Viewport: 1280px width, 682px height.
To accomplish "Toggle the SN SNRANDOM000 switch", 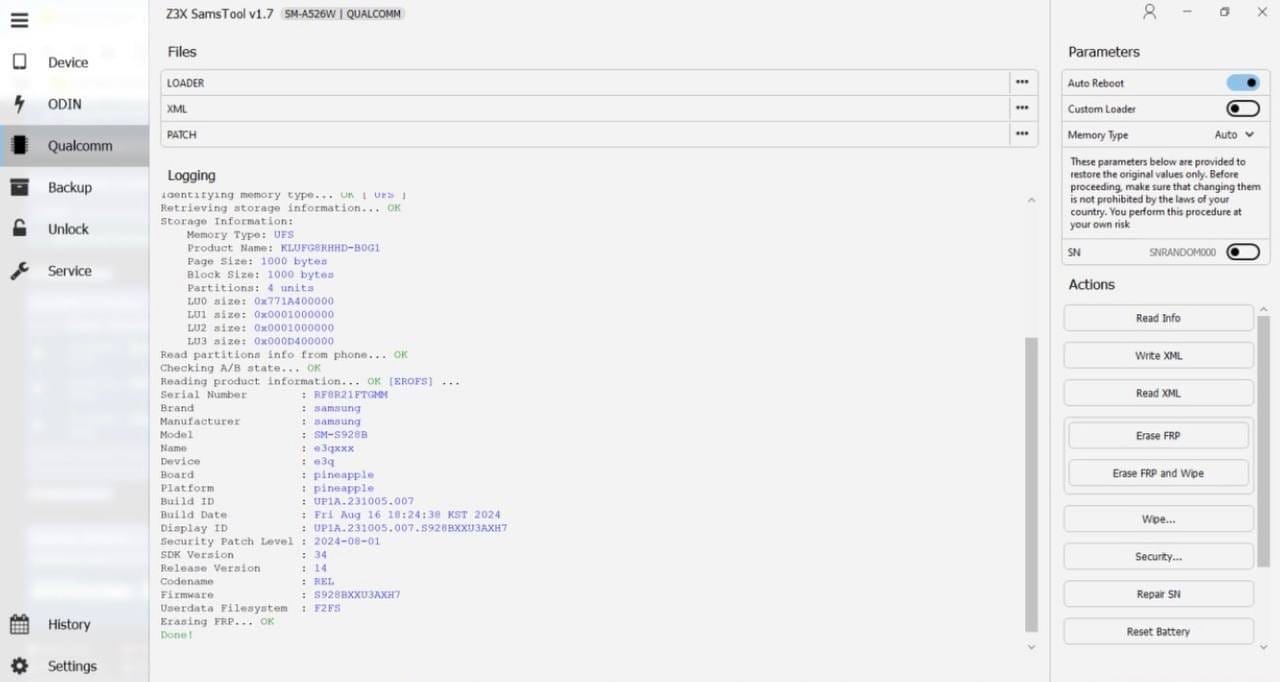I will point(1242,251).
